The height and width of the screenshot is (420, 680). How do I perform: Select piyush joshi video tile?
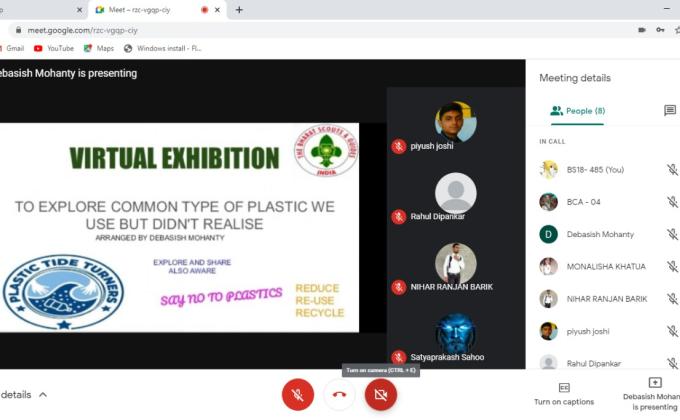click(x=455, y=128)
